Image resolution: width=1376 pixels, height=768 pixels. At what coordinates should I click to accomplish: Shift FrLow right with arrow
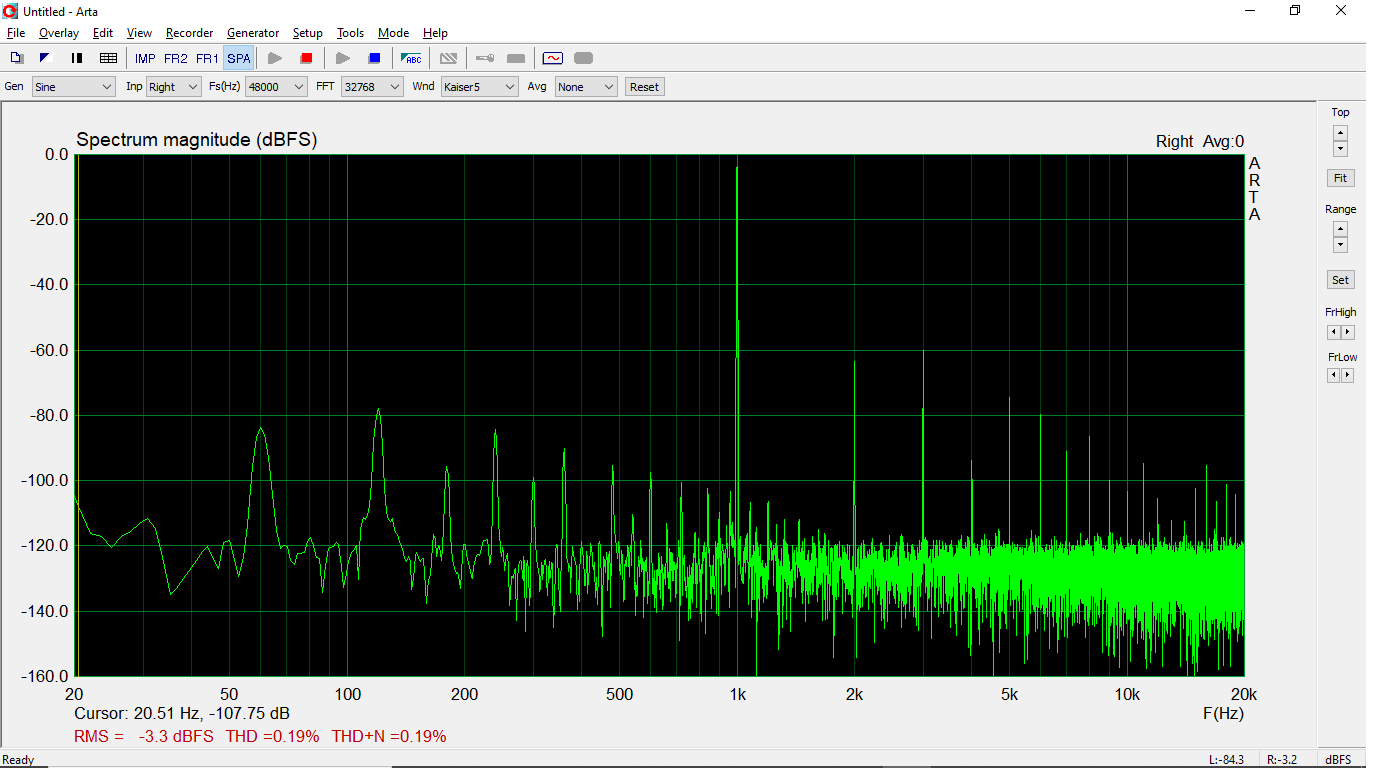click(x=1348, y=375)
